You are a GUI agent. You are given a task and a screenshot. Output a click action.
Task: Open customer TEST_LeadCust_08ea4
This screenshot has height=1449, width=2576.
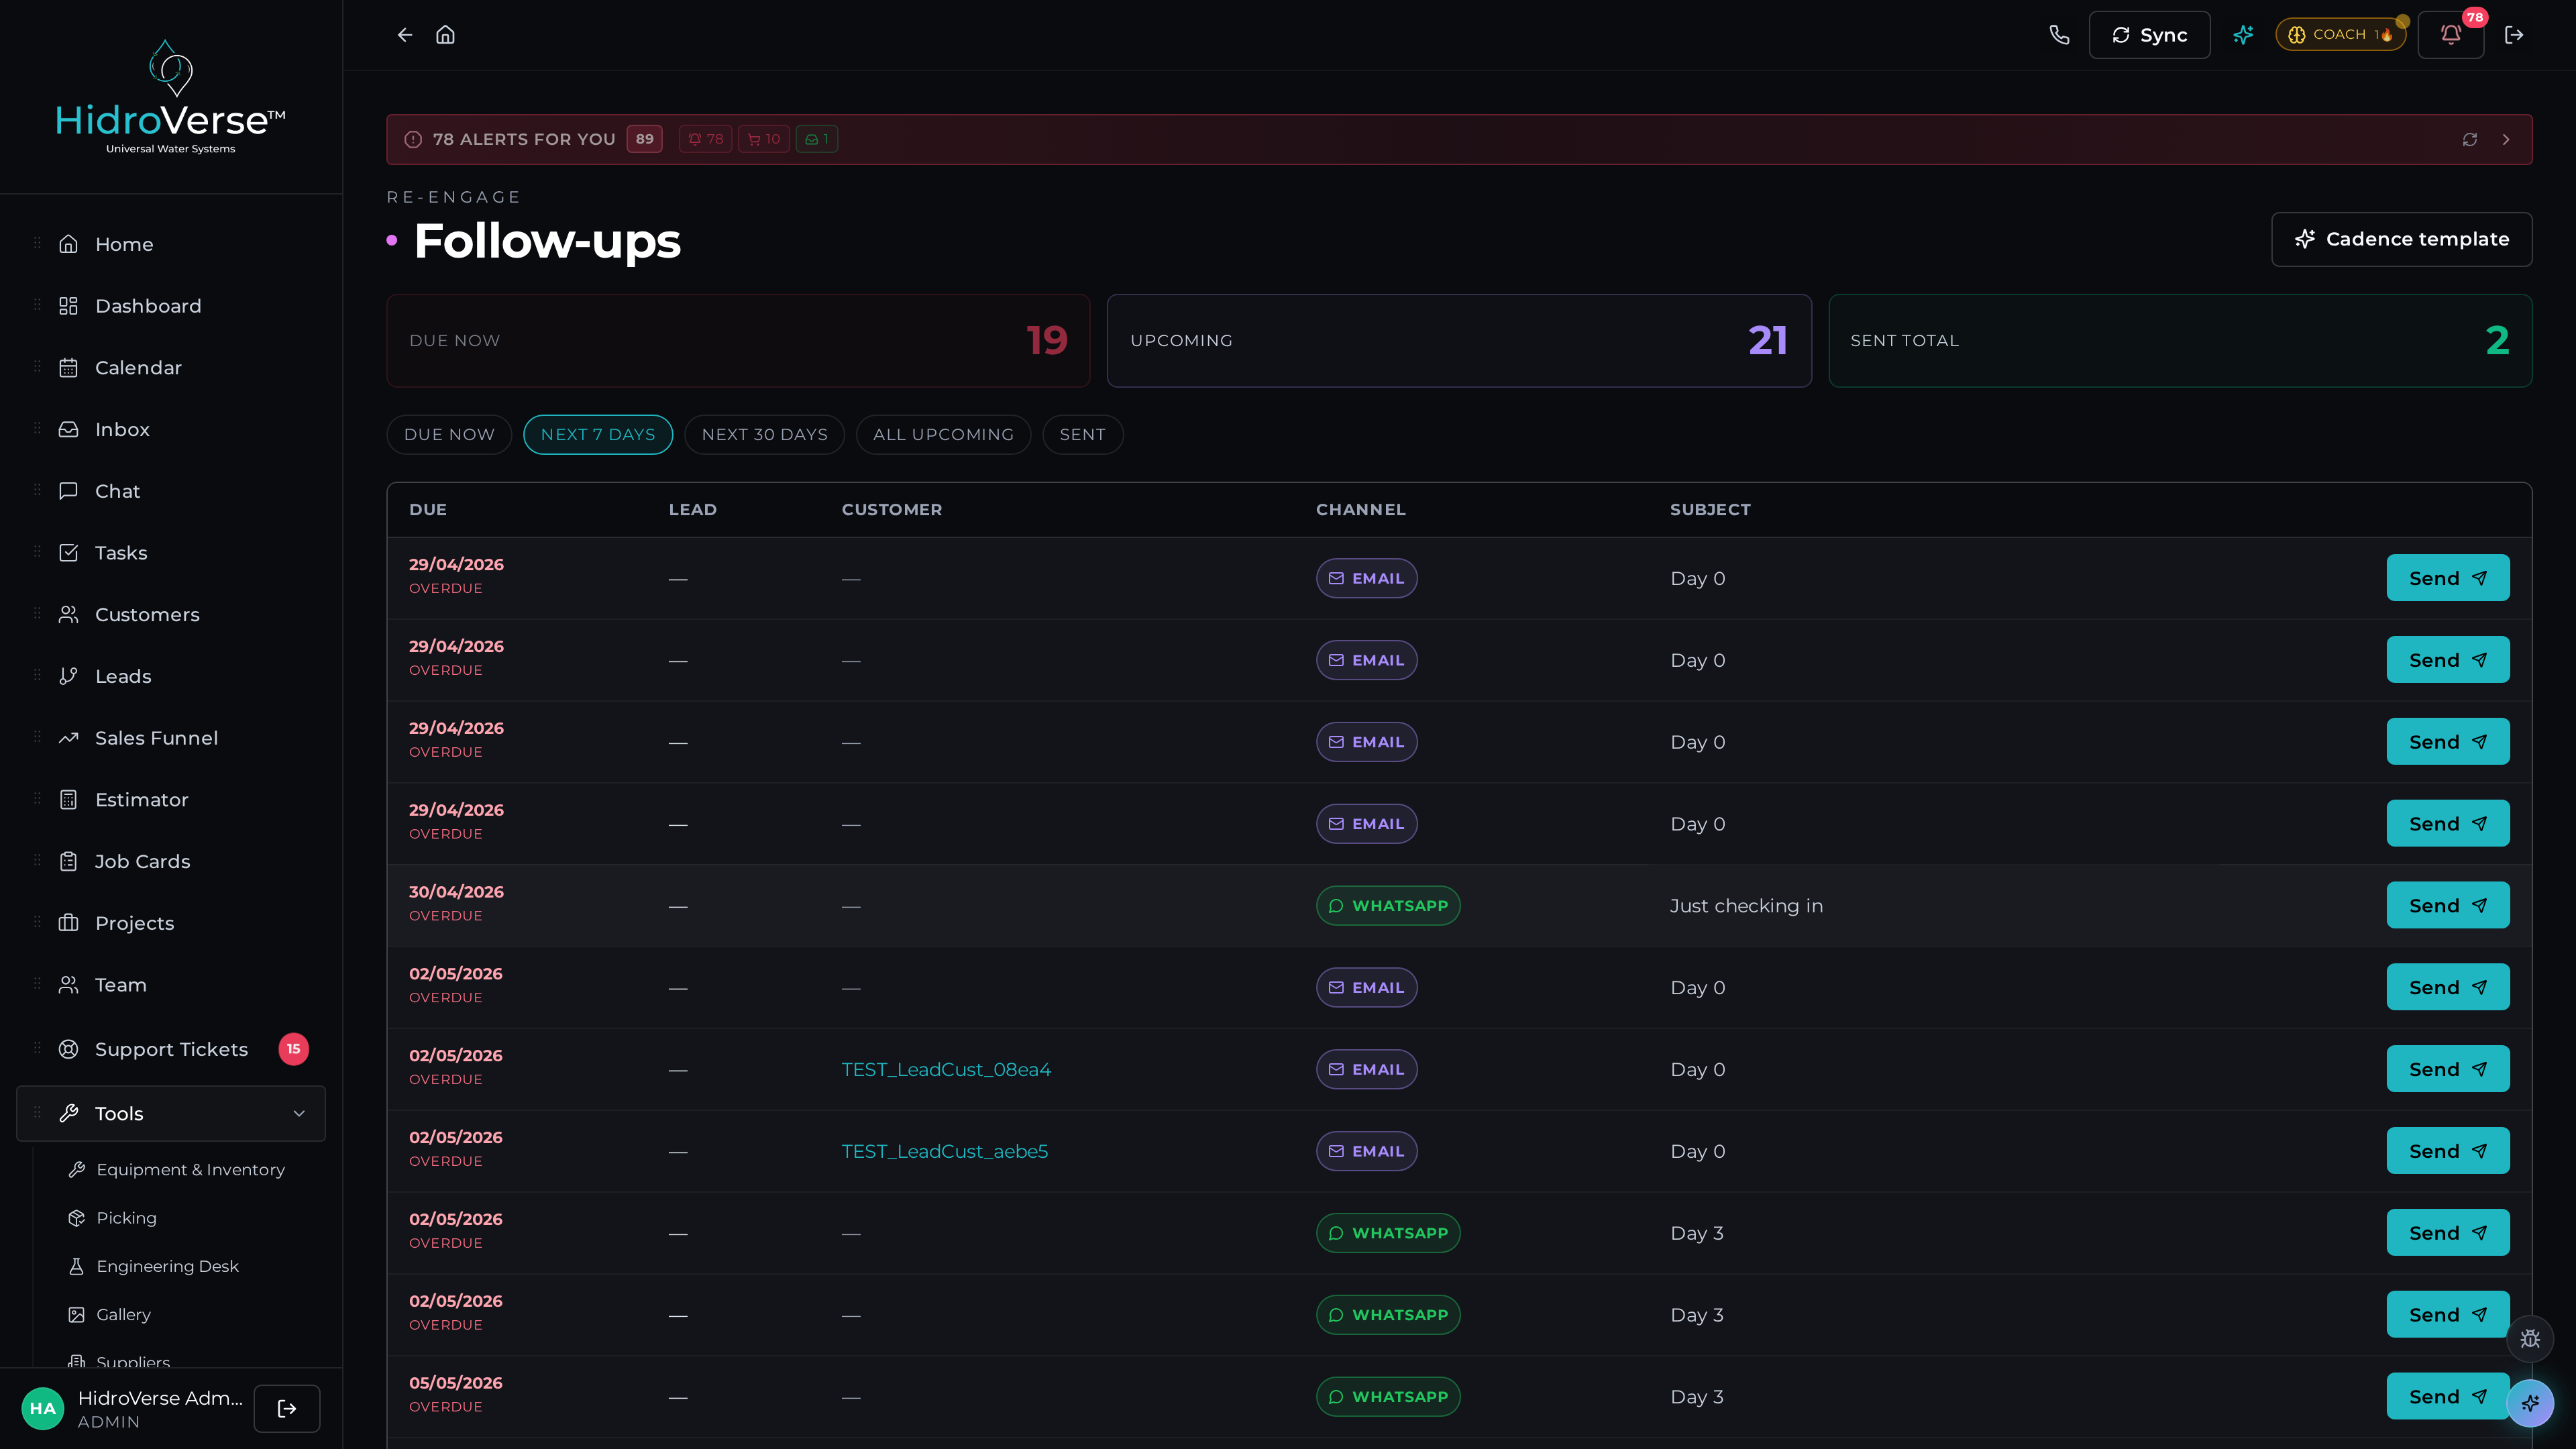[x=946, y=1070]
